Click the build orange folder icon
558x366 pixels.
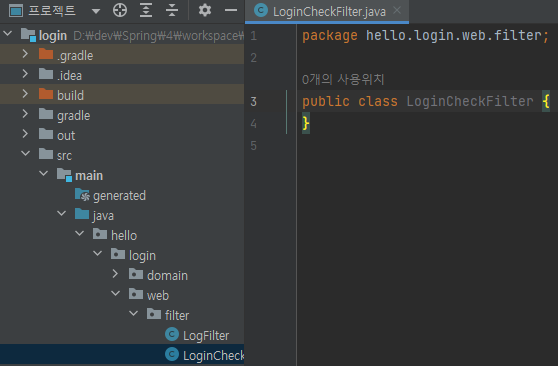(46, 94)
